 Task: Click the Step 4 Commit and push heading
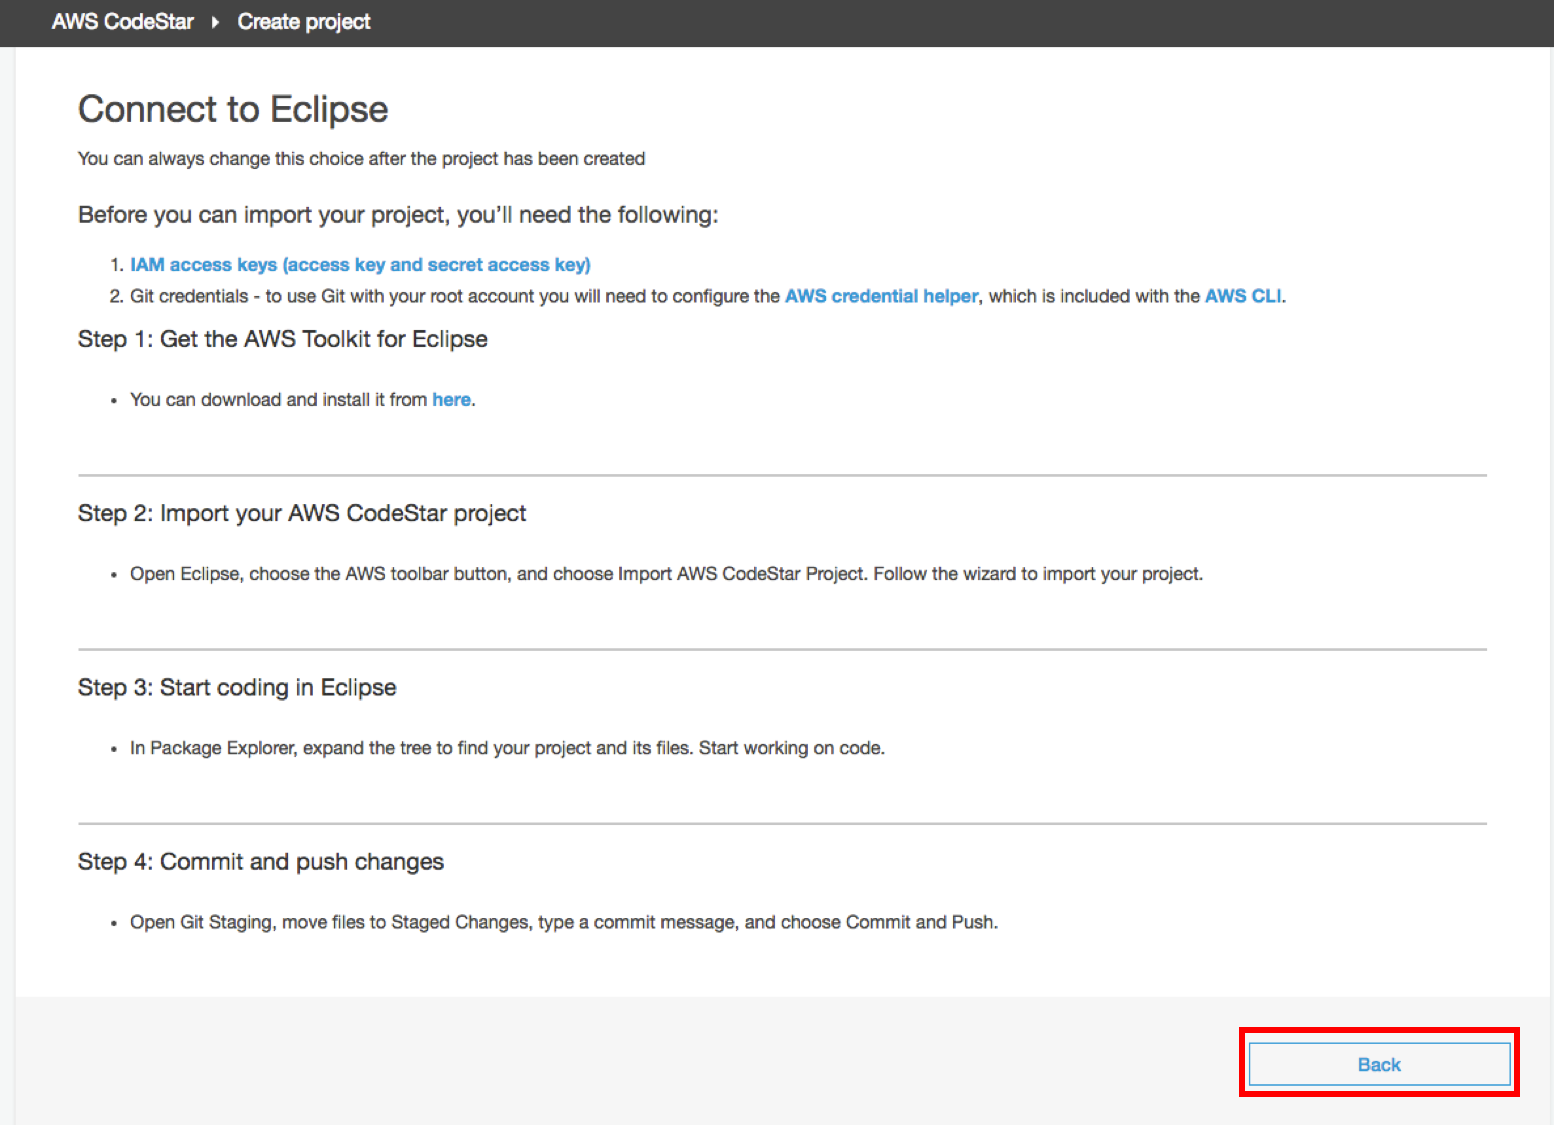[x=260, y=862]
